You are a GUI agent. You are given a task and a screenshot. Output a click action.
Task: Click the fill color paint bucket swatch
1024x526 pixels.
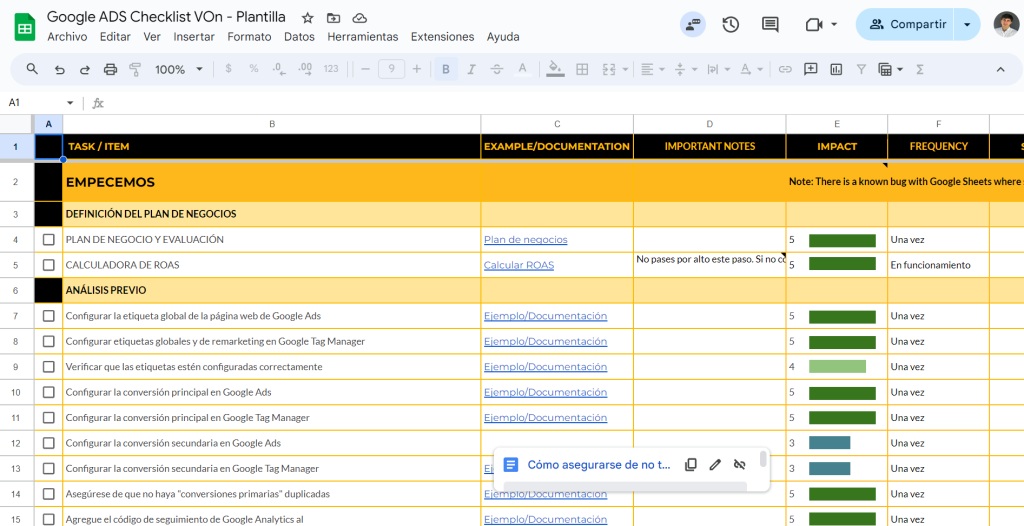point(556,70)
